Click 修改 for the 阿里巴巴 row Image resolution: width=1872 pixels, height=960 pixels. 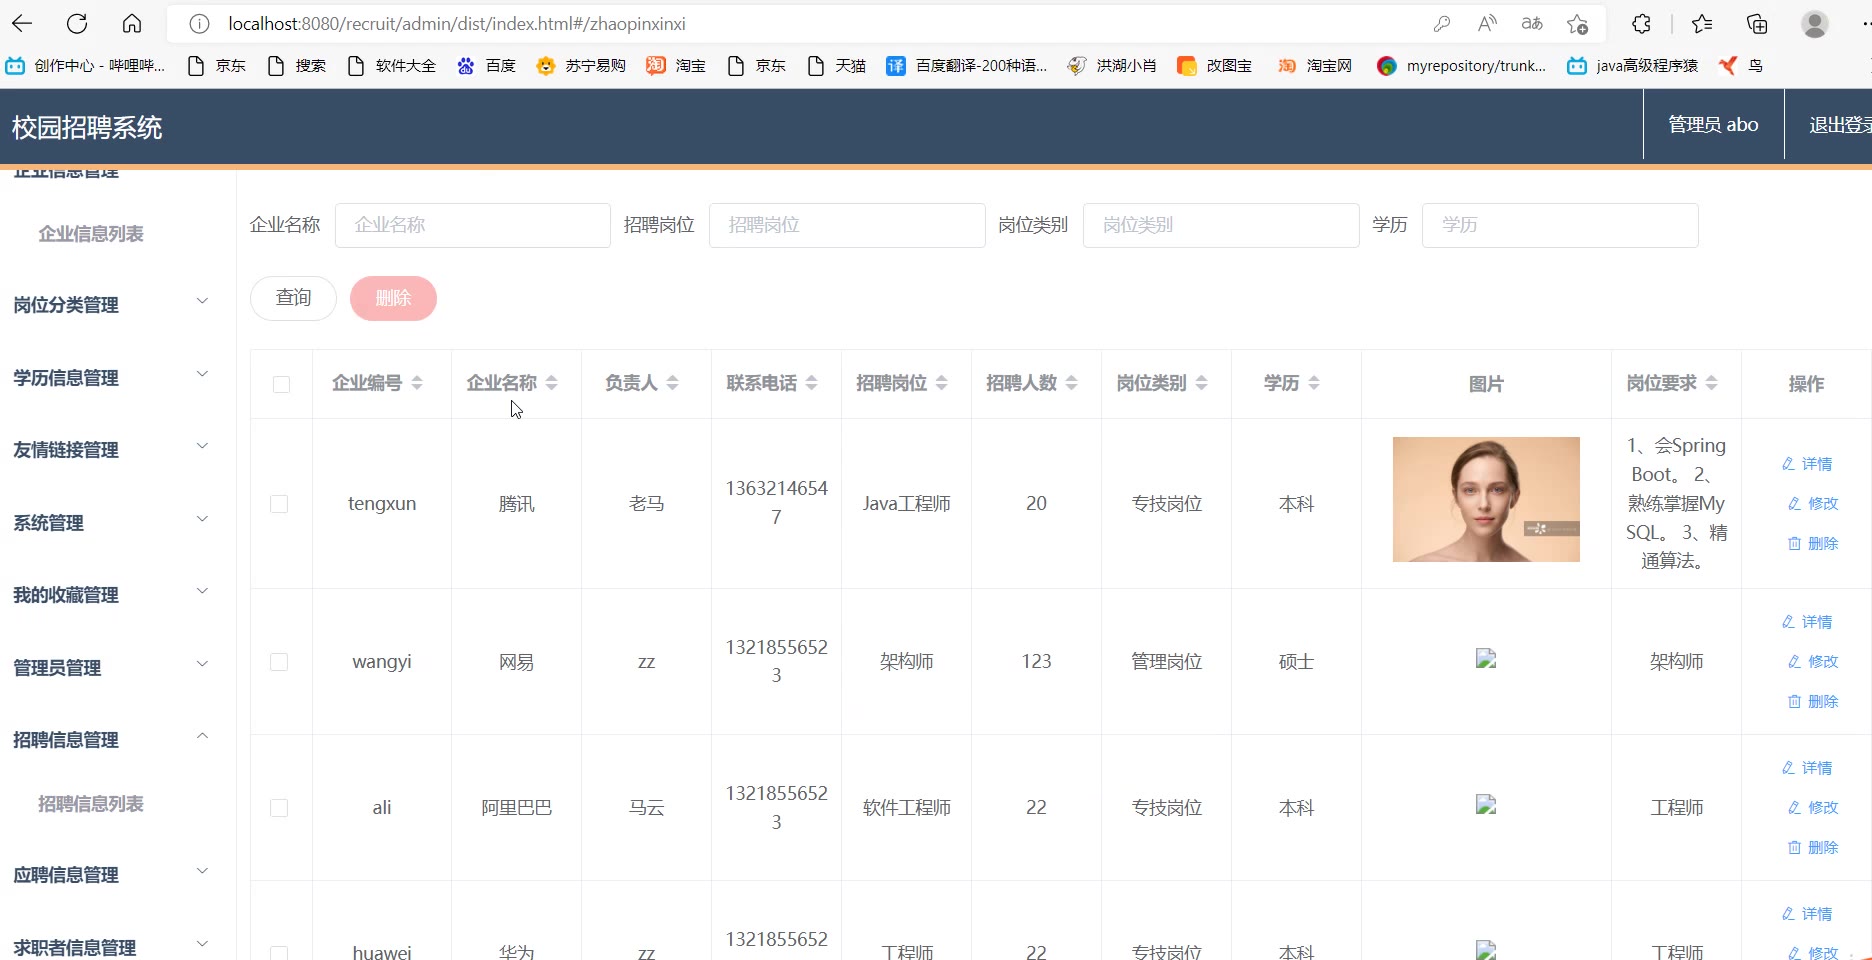1813,808
